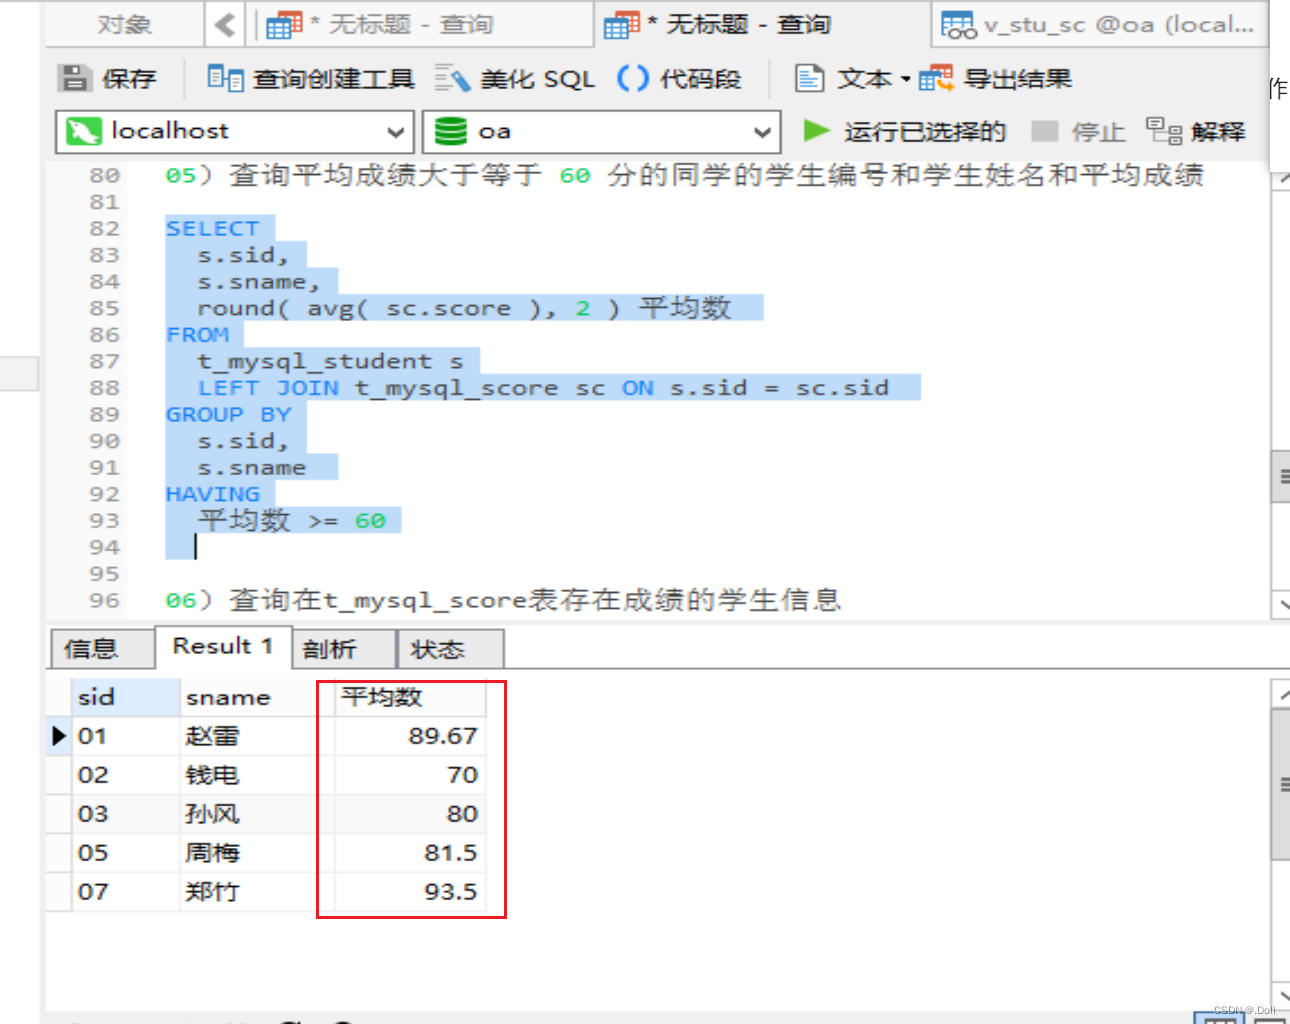
Task: Click the query builder tool icon
Action: point(225,78)
